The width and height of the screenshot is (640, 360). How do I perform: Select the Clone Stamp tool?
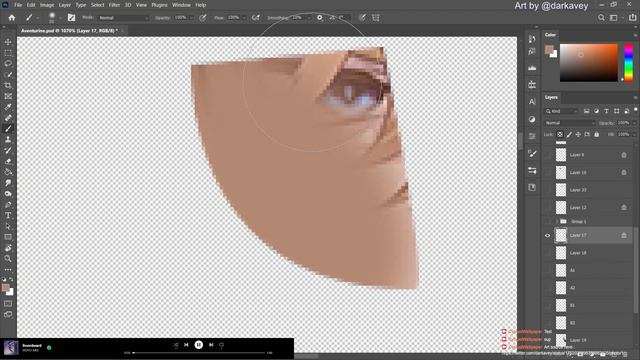tap(8, 140)
